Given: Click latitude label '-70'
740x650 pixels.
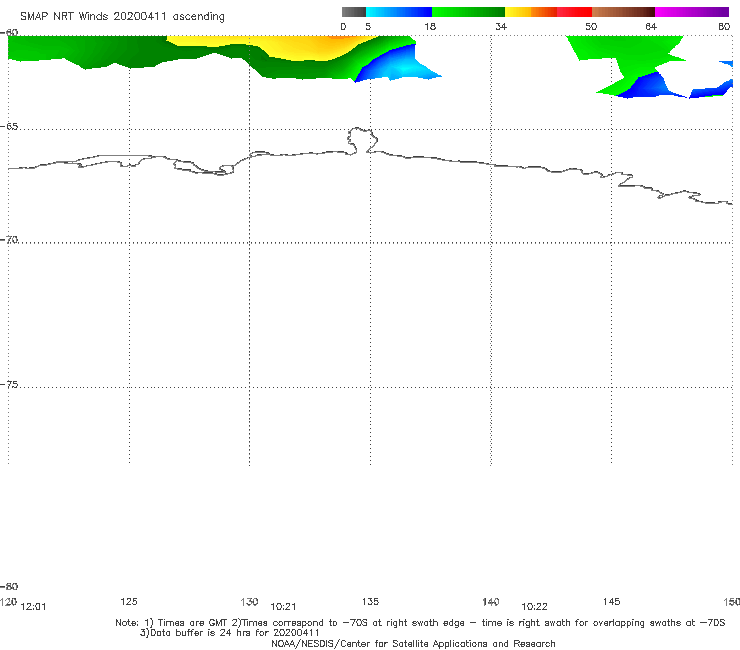Looking at the screenshot, I should (x=9, y=240).
